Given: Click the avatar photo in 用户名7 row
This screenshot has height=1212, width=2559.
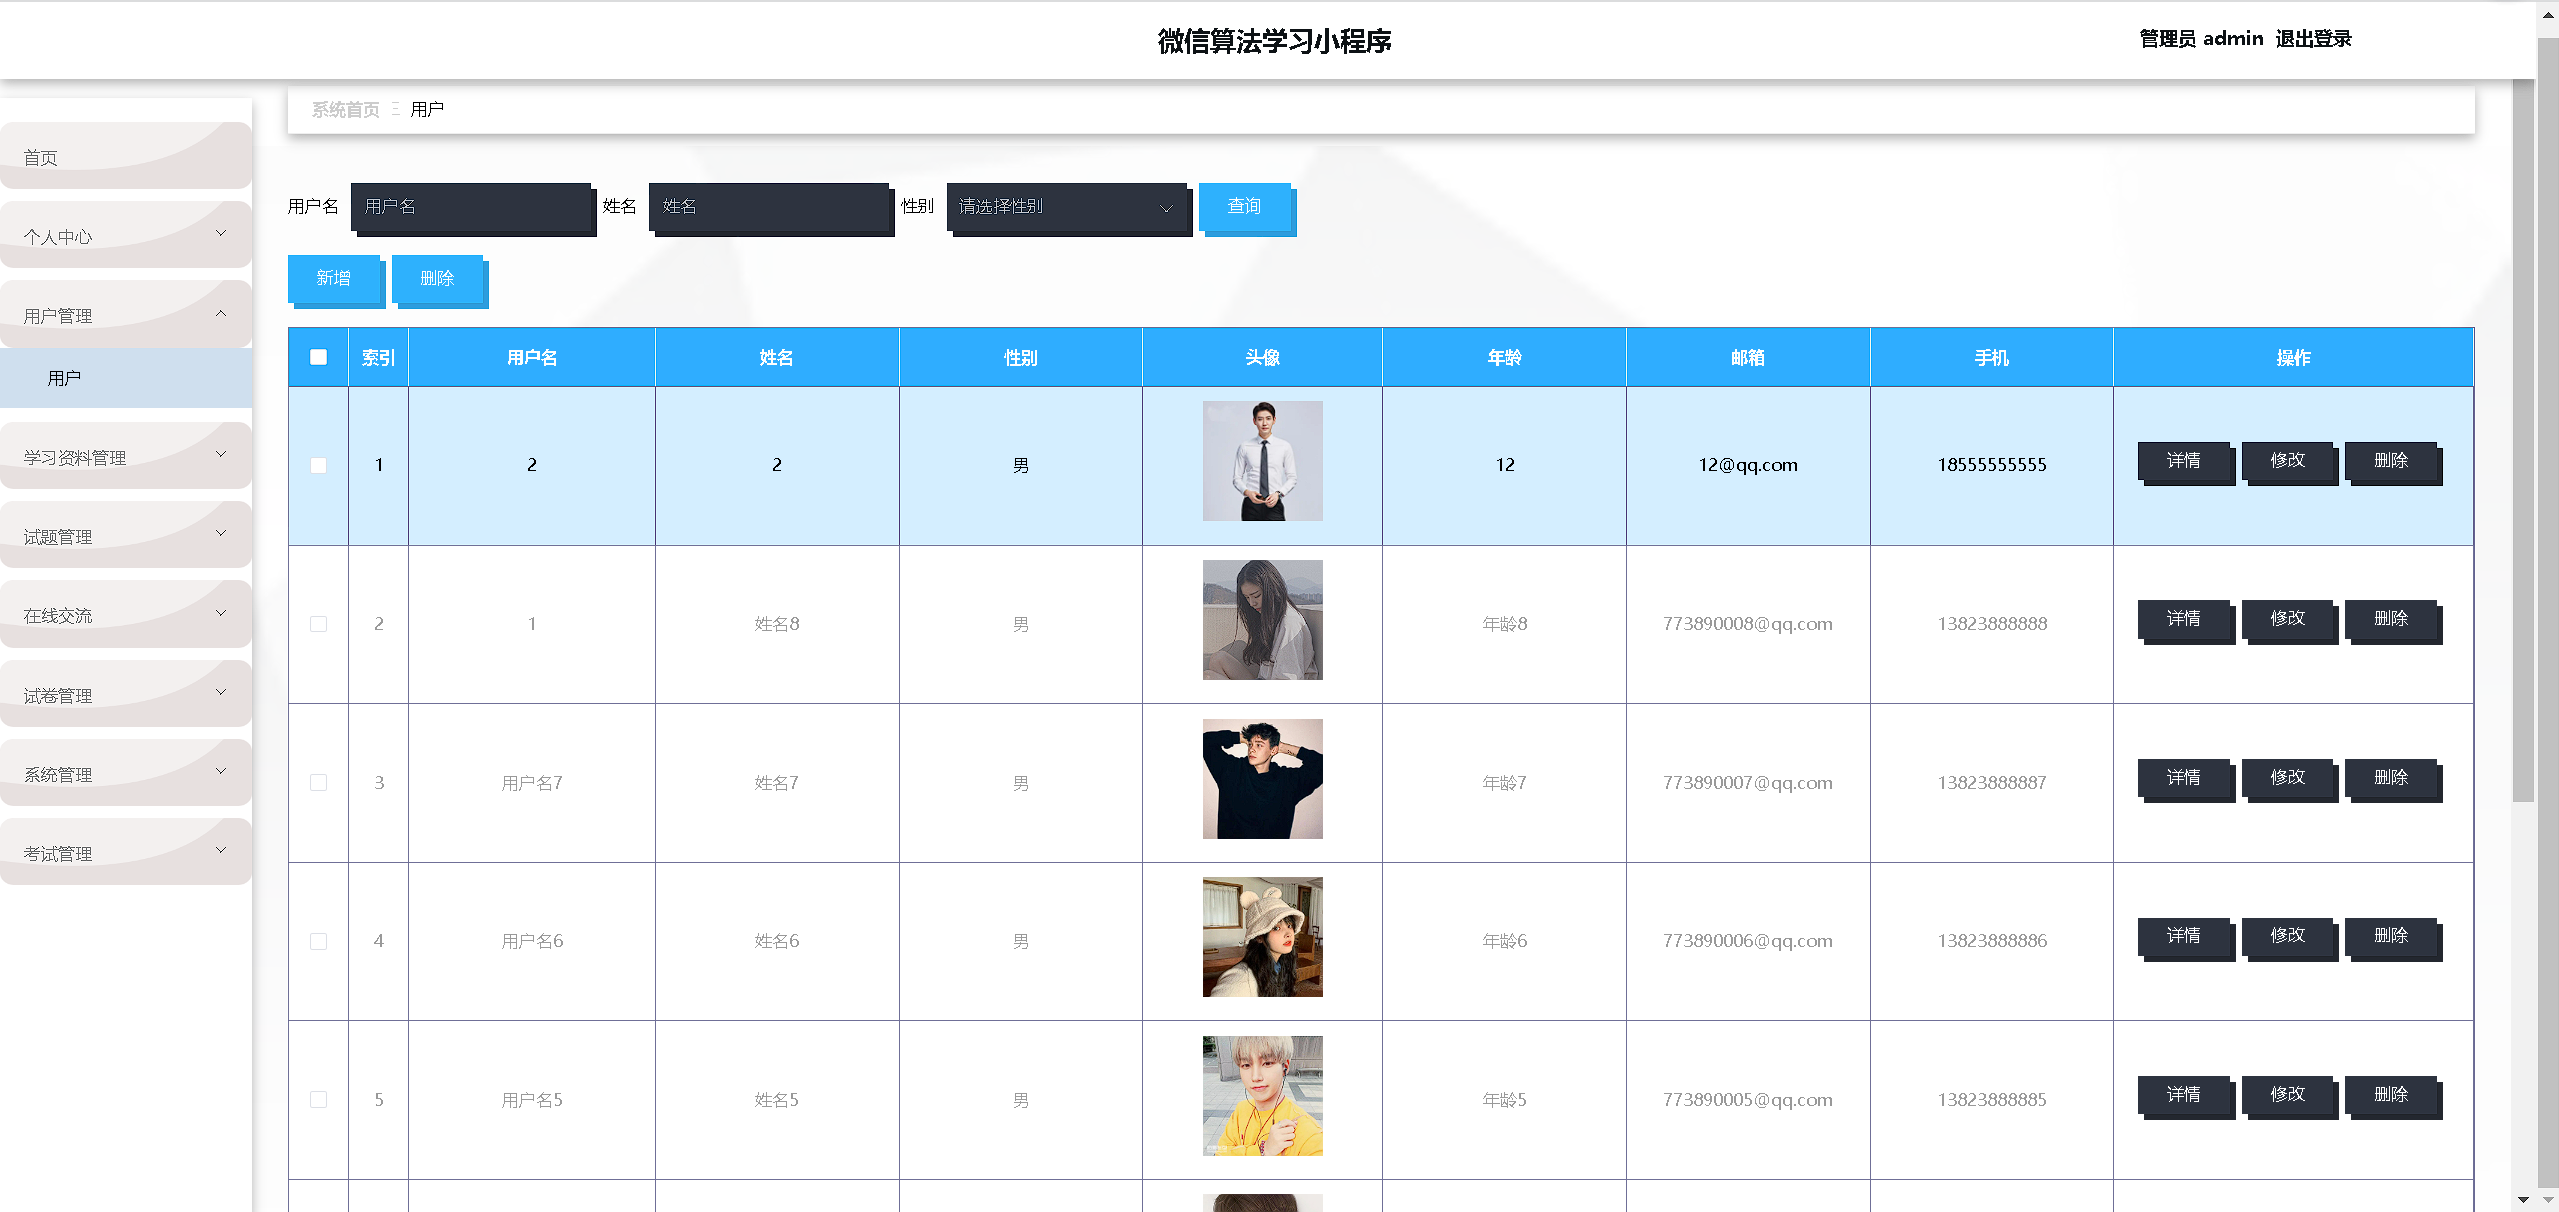Looking at the screenshot, I should tap(1262, 779).
